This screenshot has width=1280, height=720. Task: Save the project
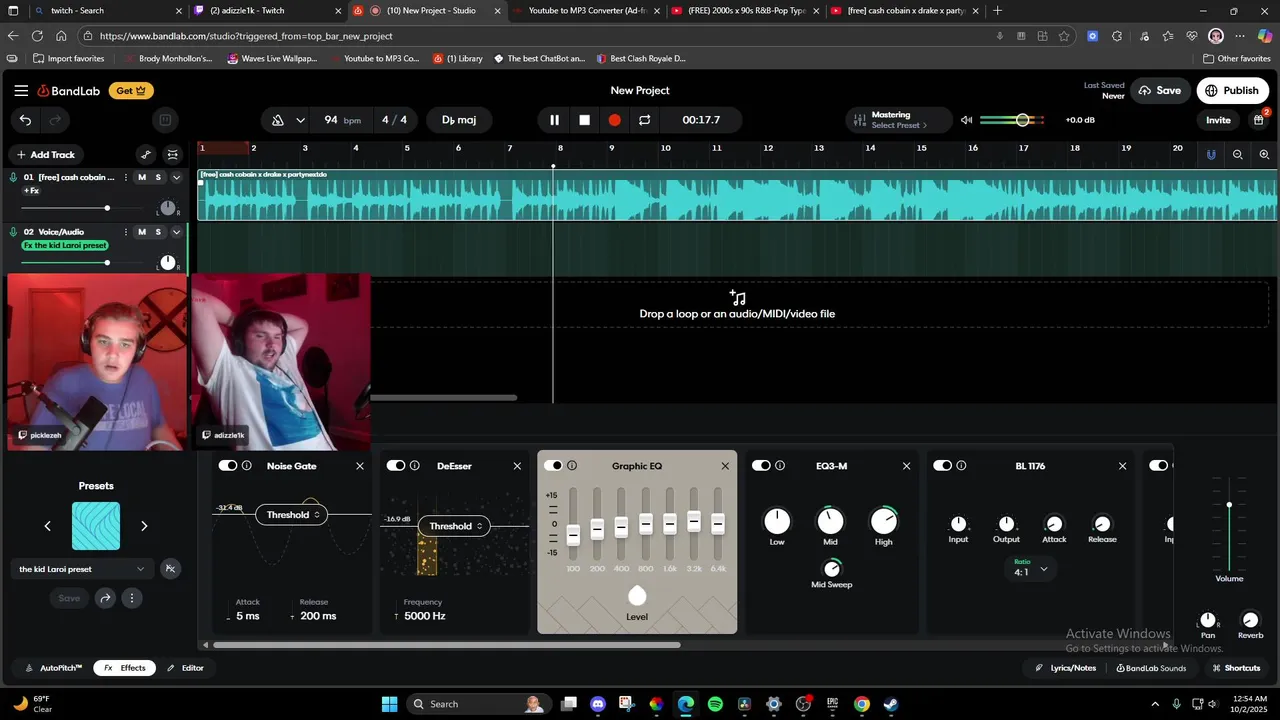1159,91
